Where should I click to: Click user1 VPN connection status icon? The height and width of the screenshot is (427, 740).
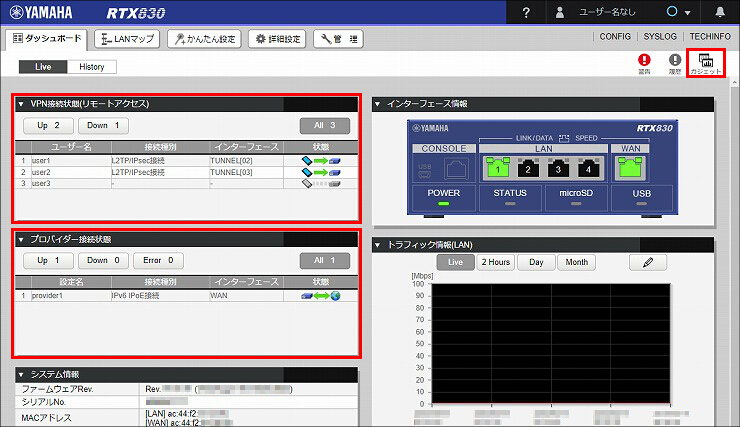coord(320,160)
